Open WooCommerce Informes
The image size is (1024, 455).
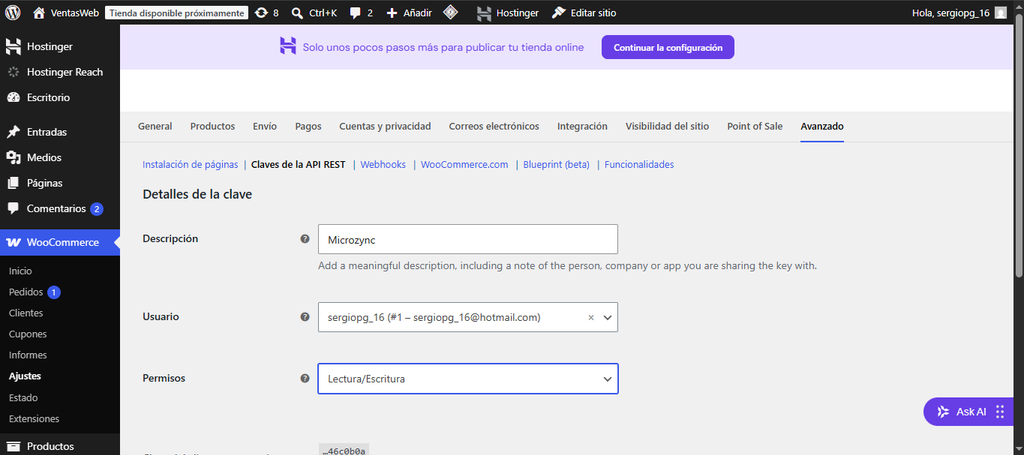(27, 355)
